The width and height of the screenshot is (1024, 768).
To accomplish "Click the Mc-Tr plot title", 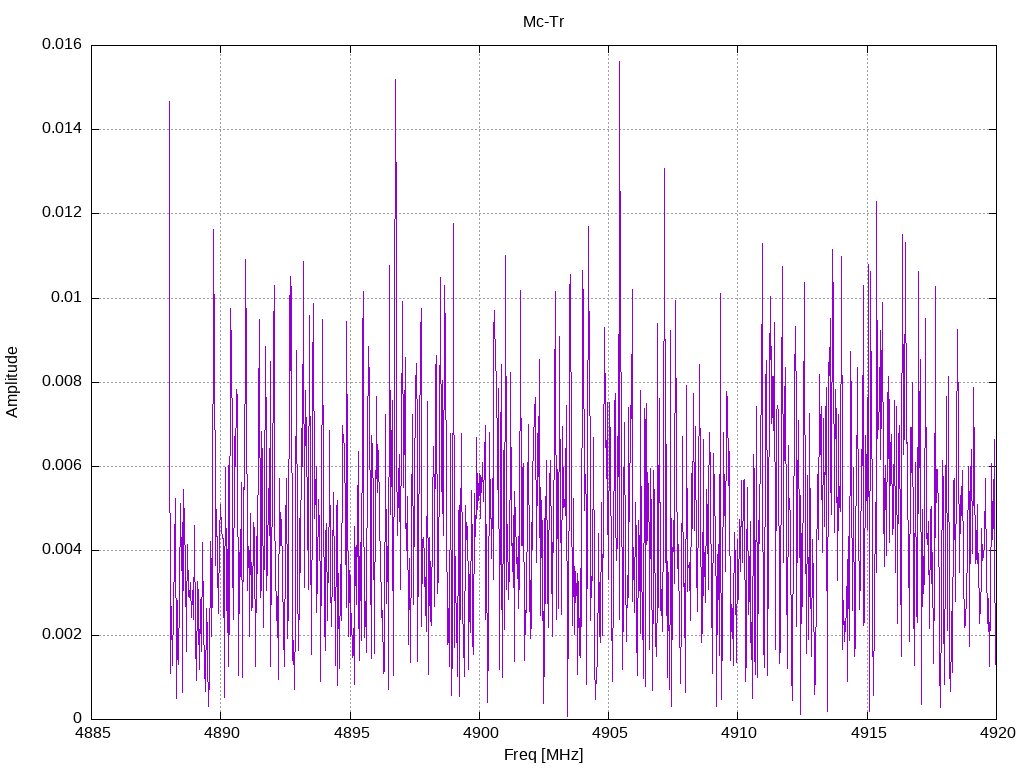I will coord(543,22).
